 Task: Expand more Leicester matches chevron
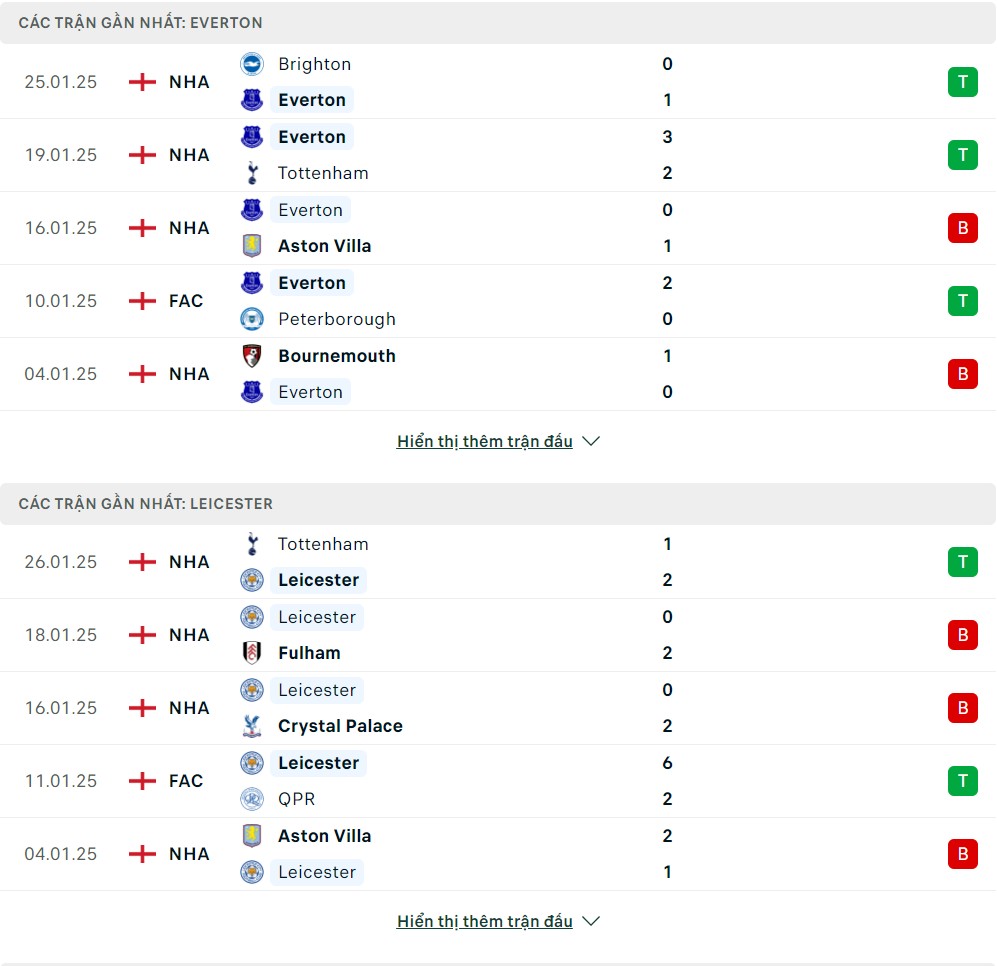pos(591,921)
